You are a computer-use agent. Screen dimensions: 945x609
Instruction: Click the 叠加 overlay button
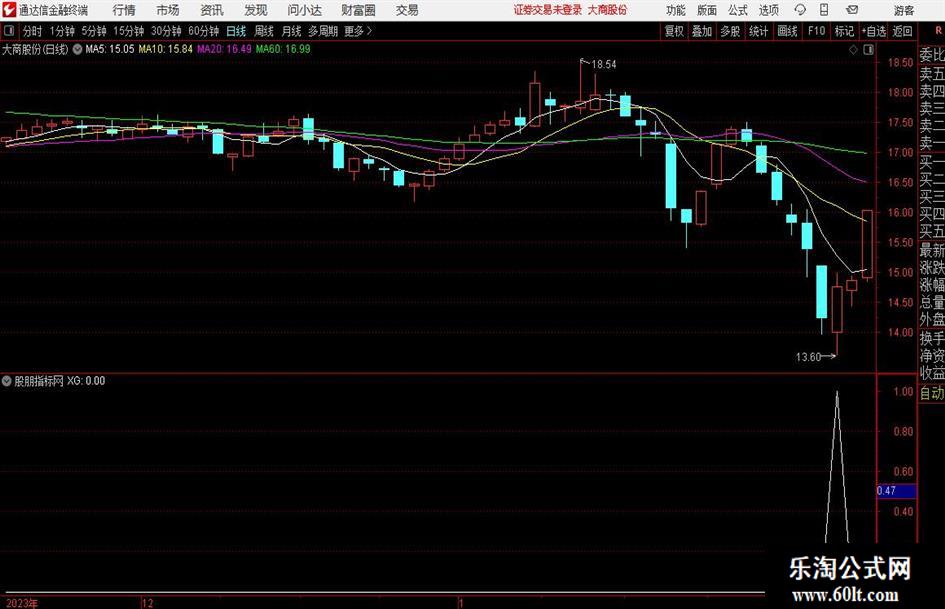(702, 31)
